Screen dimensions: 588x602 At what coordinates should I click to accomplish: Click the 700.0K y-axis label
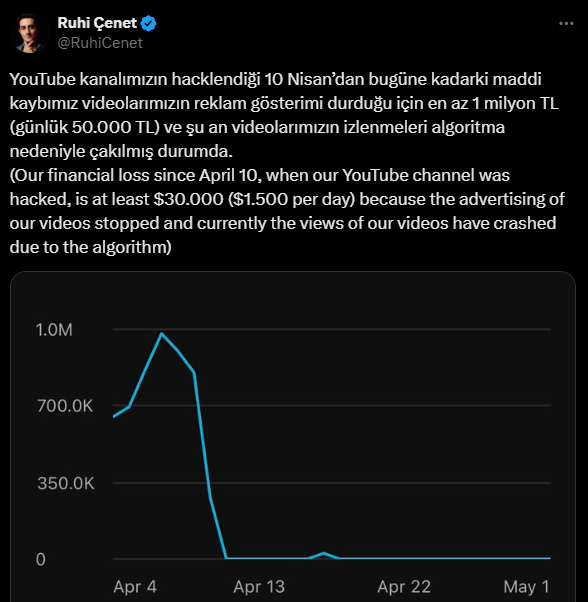(65, 406)
